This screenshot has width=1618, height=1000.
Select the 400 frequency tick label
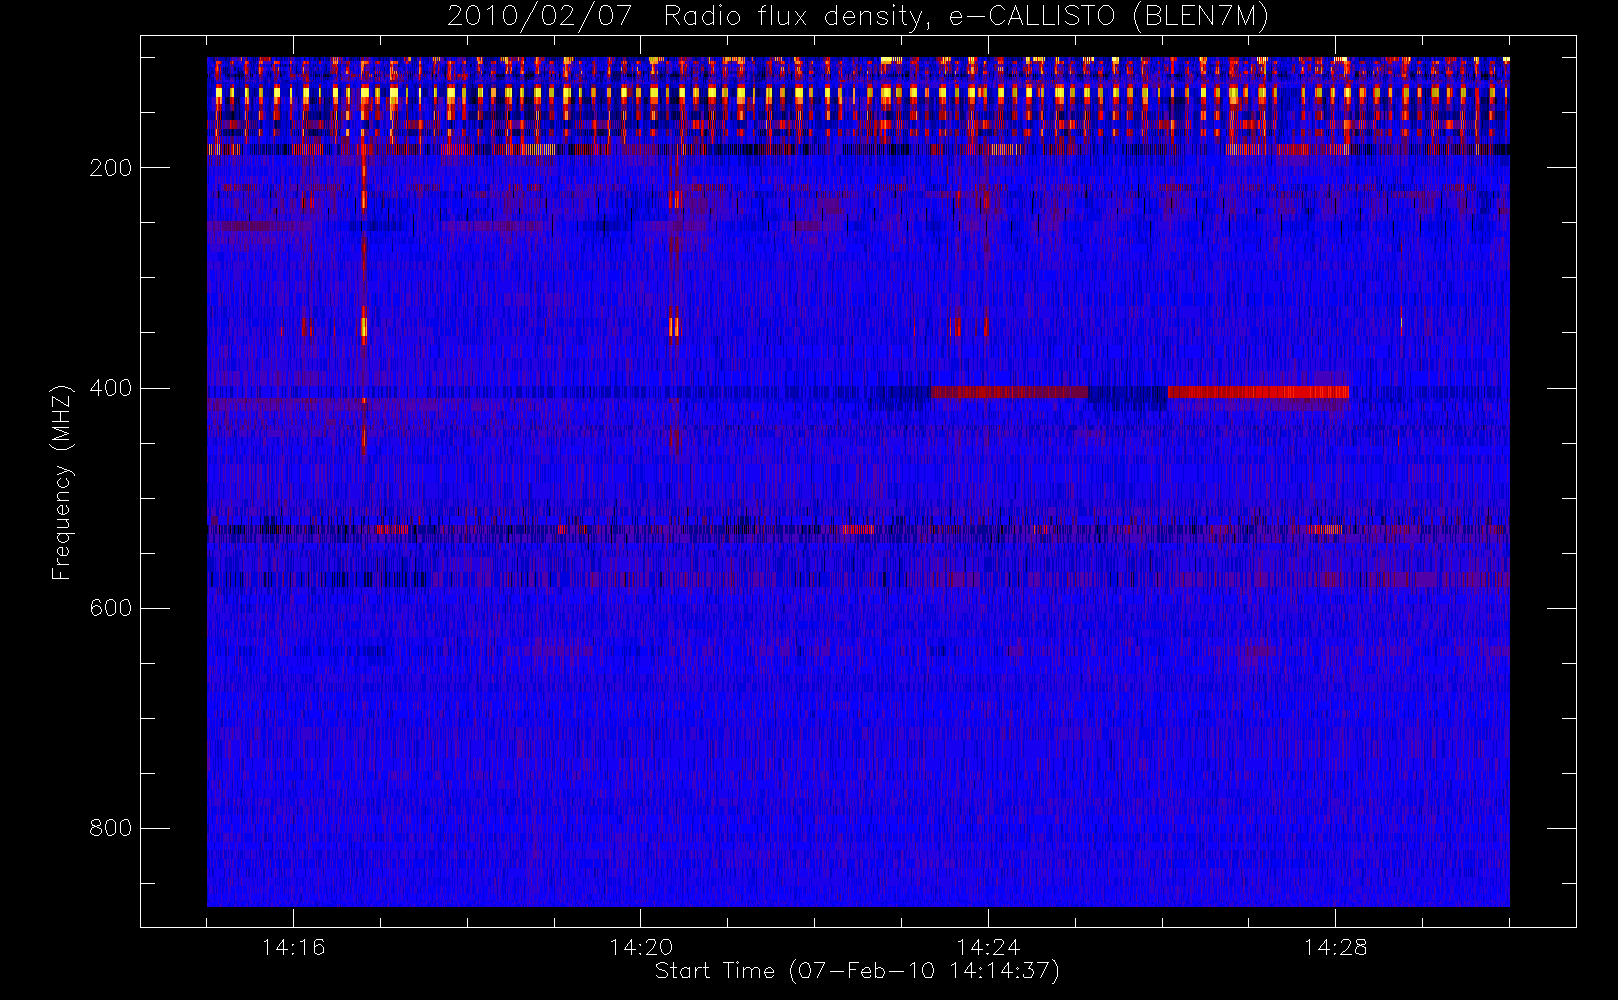pyautogui.click(x=111, y=388)
